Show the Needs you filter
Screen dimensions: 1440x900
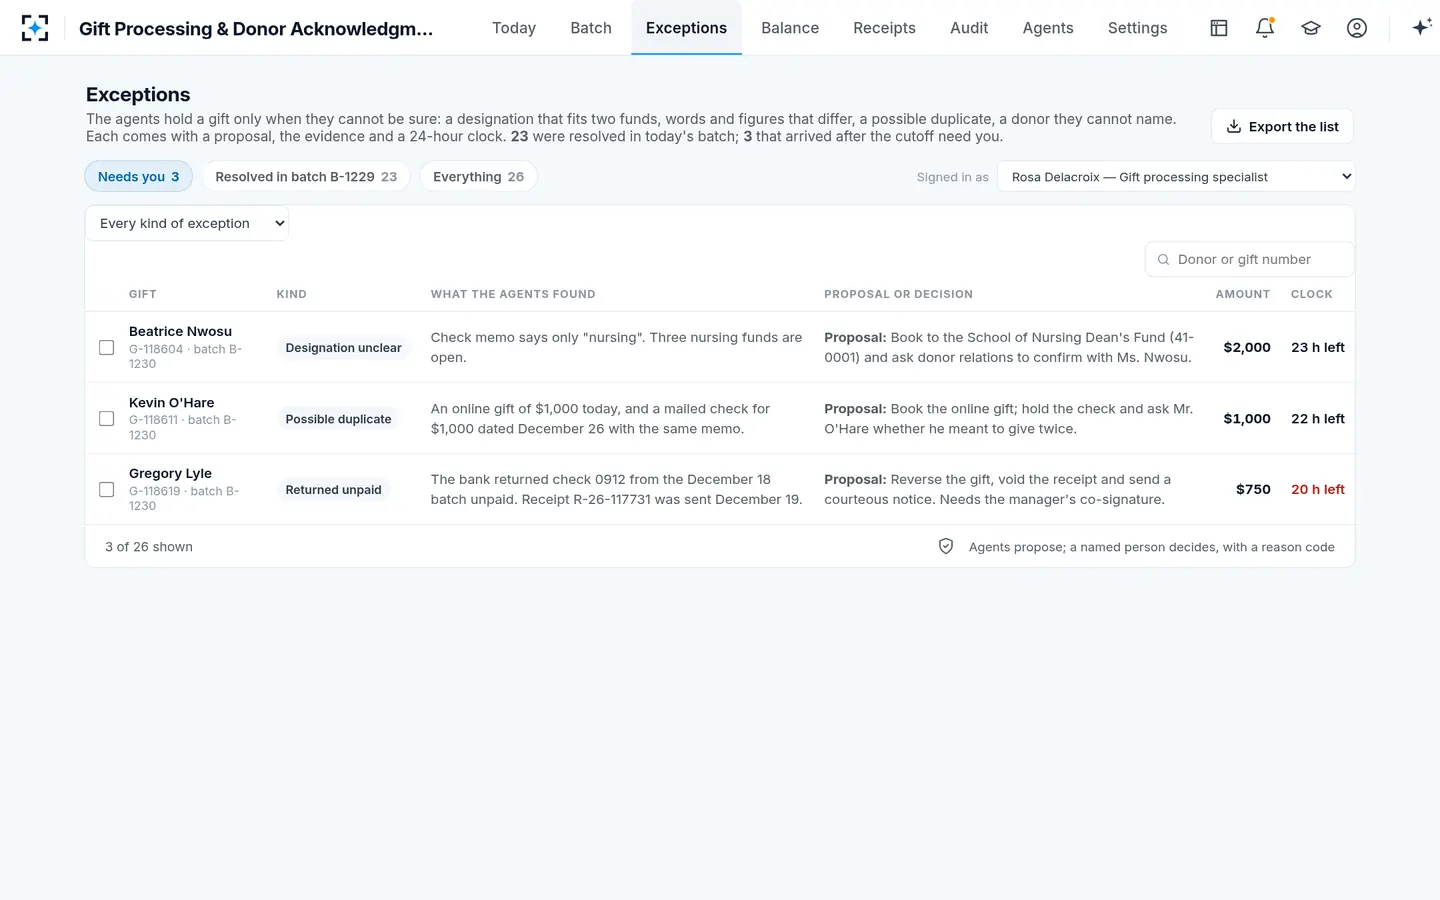coord(139,177)
